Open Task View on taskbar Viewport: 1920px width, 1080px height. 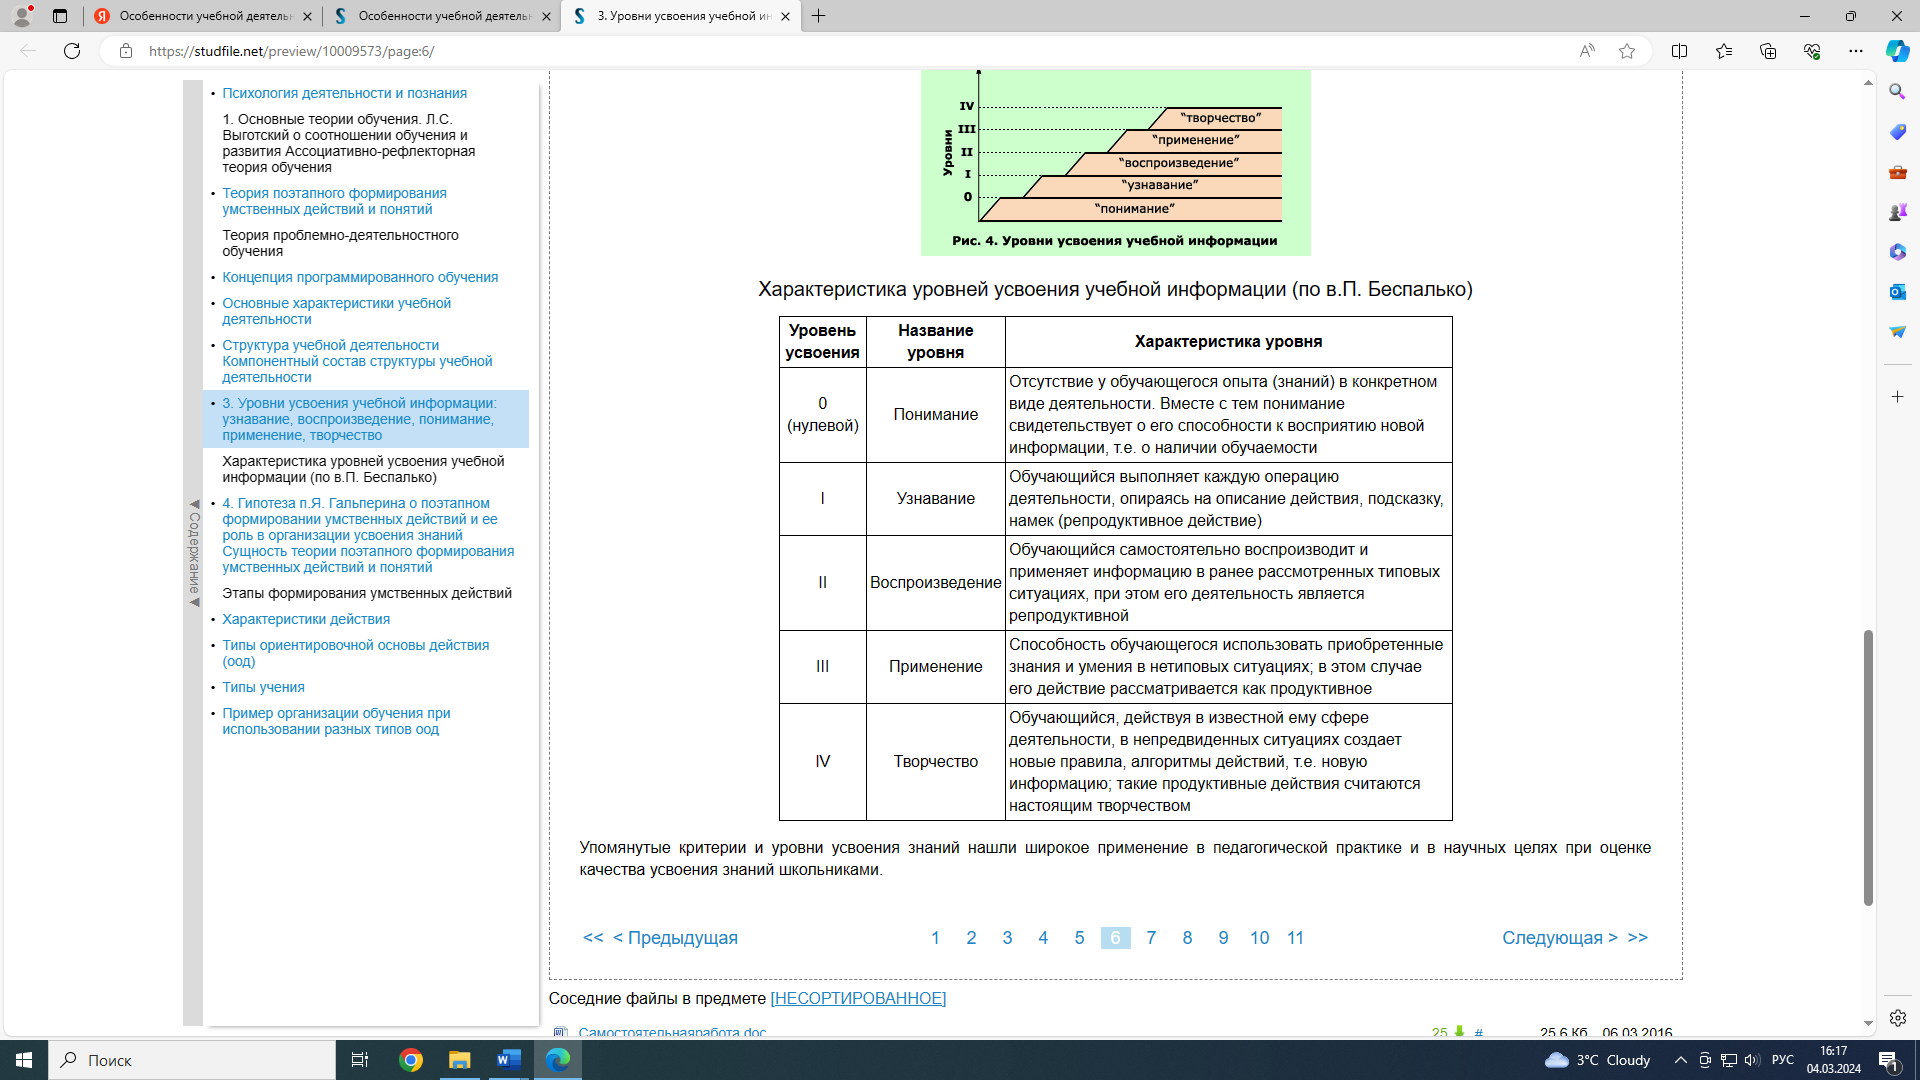click(x=360, y=1060)
